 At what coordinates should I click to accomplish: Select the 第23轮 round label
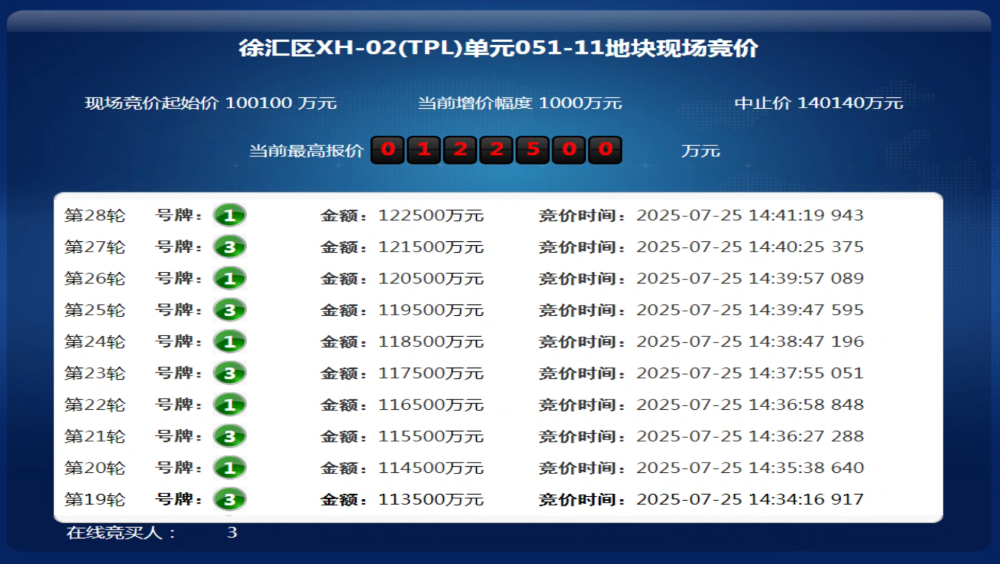tap(95, 373)
